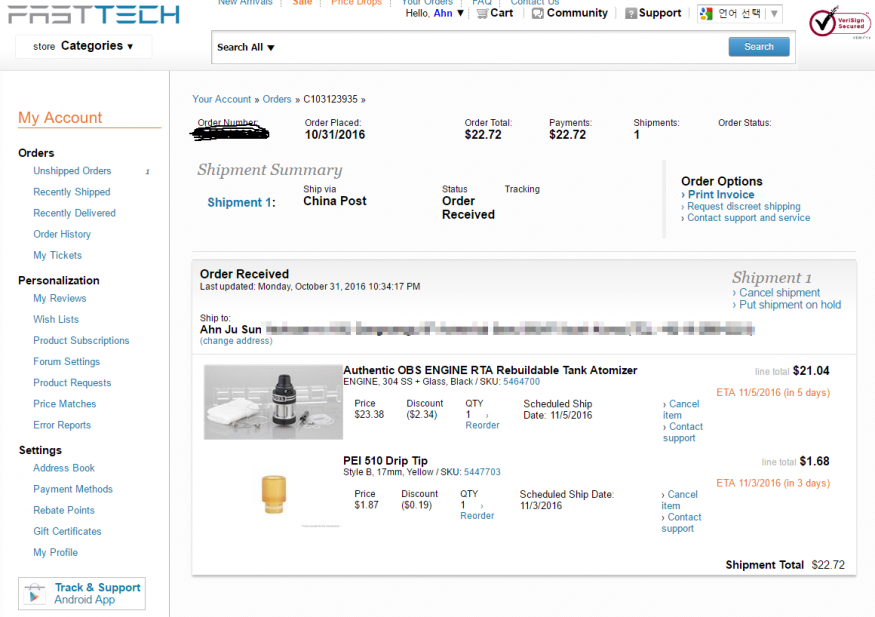The height and width of the screenshot is (617, 875).
Task: Open OBS Engine RTA product thumbnail
Action: [273, 402]
